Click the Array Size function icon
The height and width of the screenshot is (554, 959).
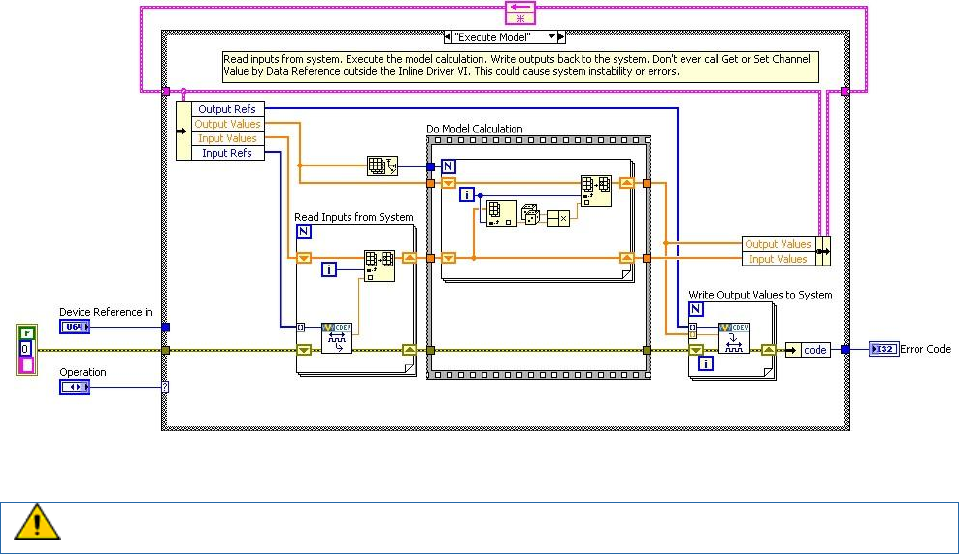click(382, 166)
